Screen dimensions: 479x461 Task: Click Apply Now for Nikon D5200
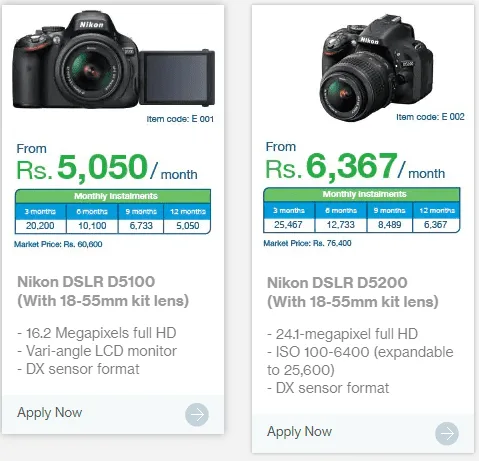point(299,432)
